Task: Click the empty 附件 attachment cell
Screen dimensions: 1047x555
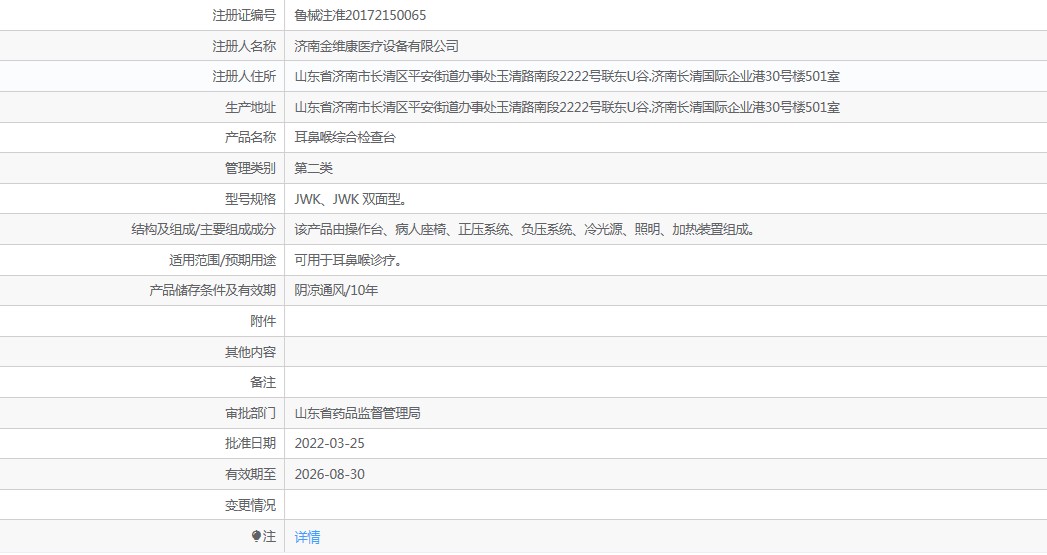Action: point(664,321)
